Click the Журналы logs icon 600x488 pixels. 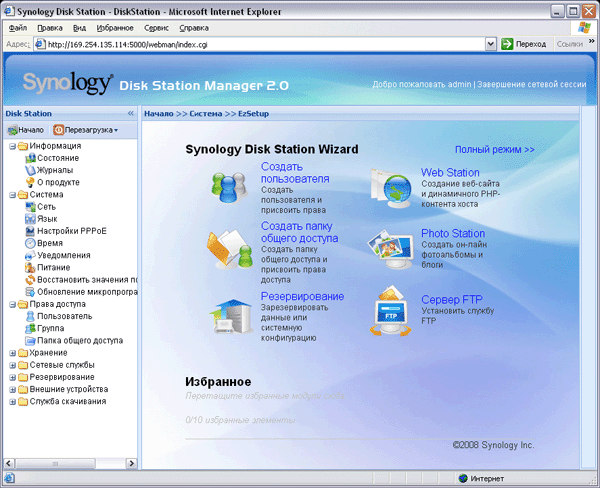30,170
